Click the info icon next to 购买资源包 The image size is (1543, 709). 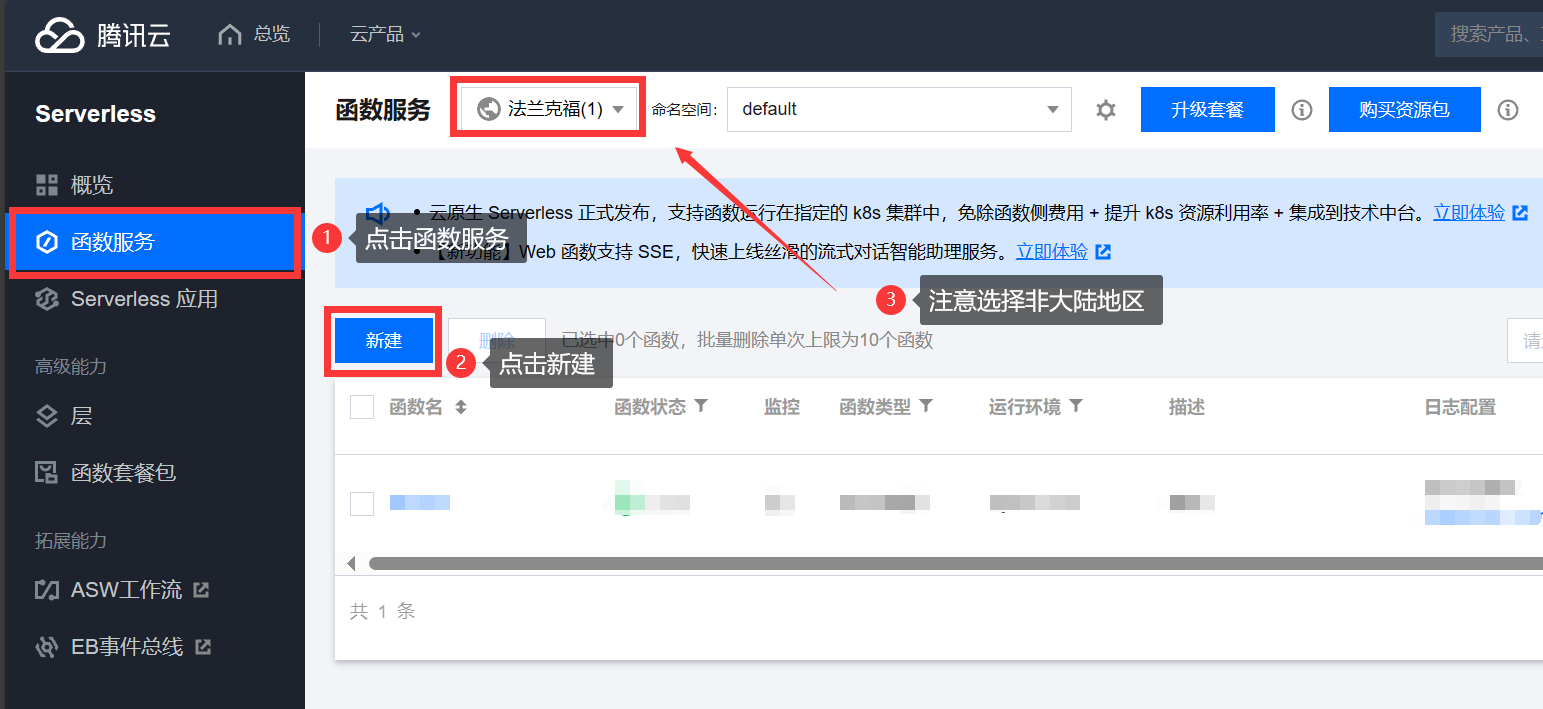(1508, 110)
